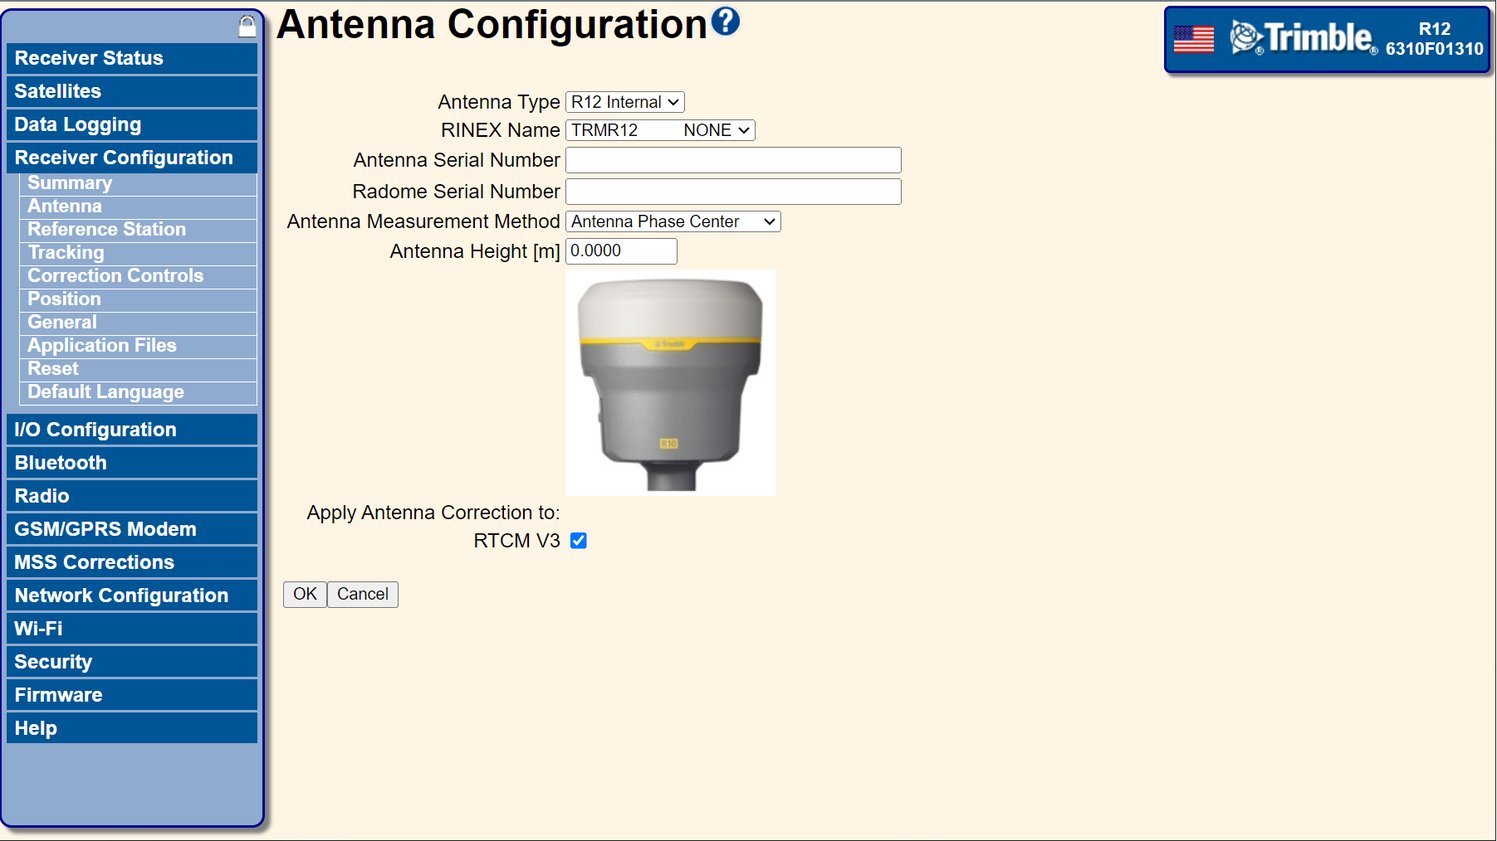Click the Antenna Height input box

pyautogui.click(x=620, y=251)
